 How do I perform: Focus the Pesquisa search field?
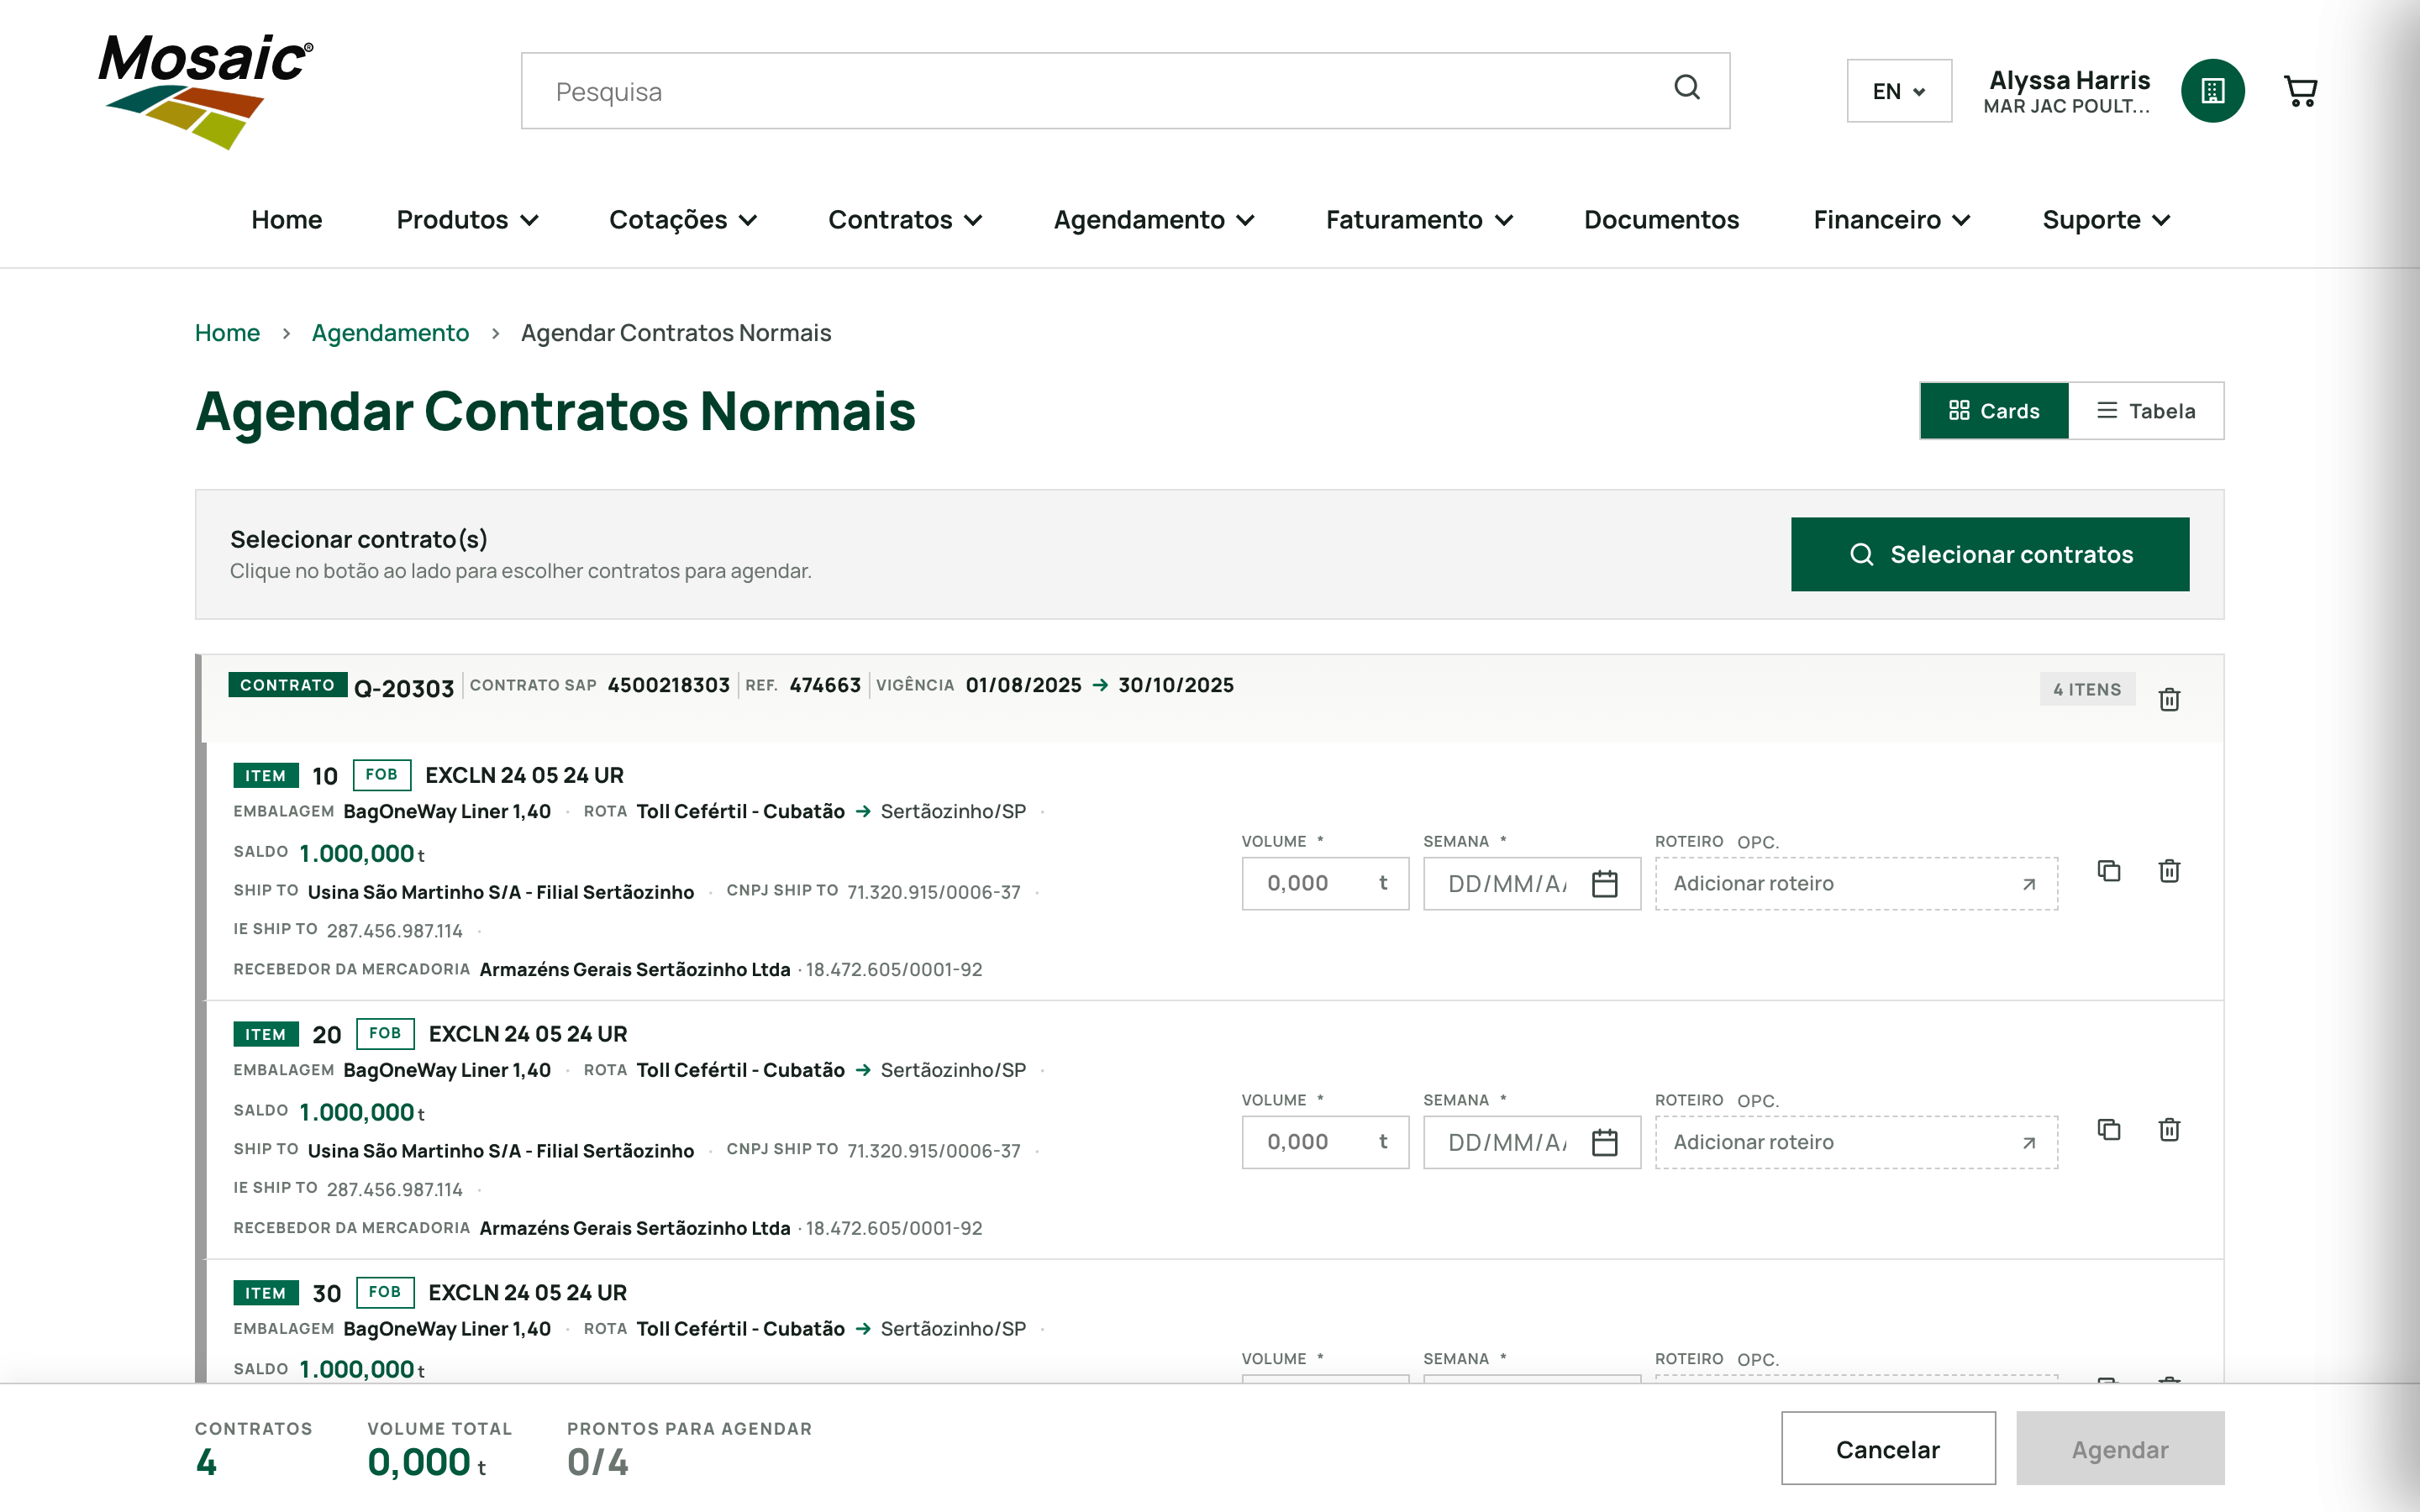pyautogui.click(x=1125, y=91)
